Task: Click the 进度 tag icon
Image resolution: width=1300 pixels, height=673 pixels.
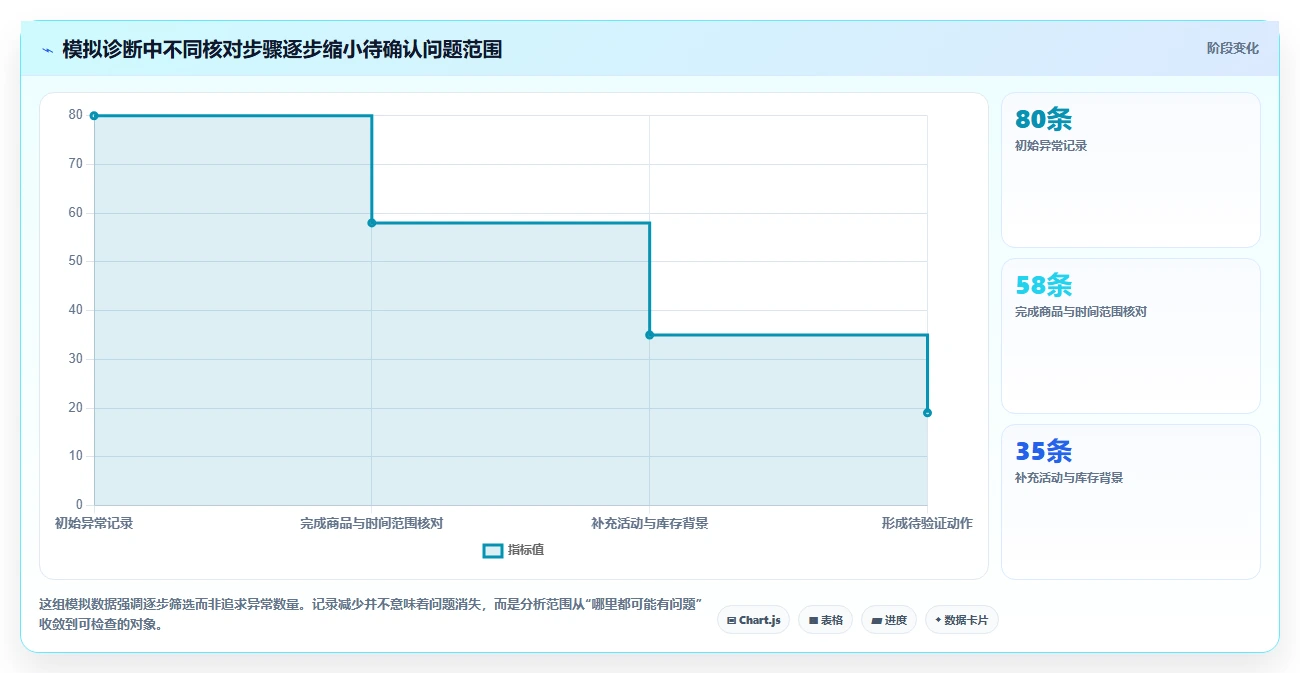Action: tap(876, 620)
